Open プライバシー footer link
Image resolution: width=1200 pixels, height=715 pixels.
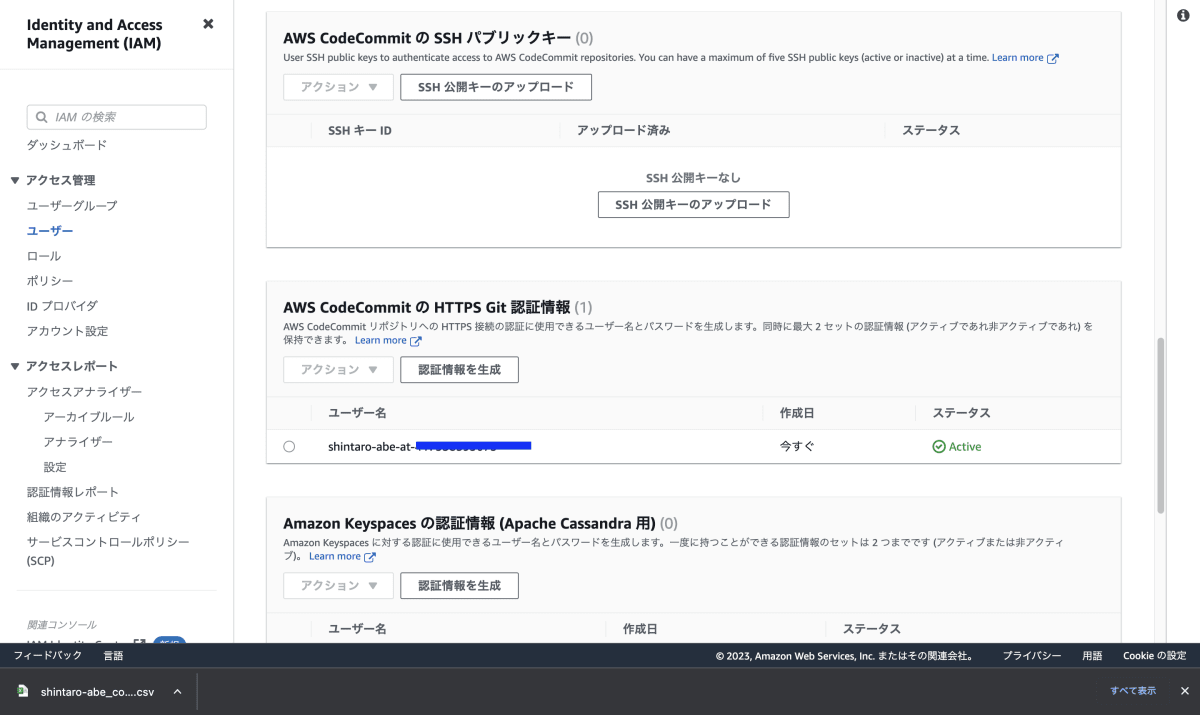1032,656
